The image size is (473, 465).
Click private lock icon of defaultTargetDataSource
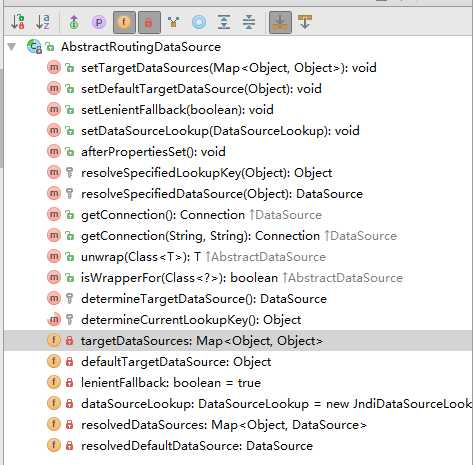pyautogui.click(x=69, y=362)
